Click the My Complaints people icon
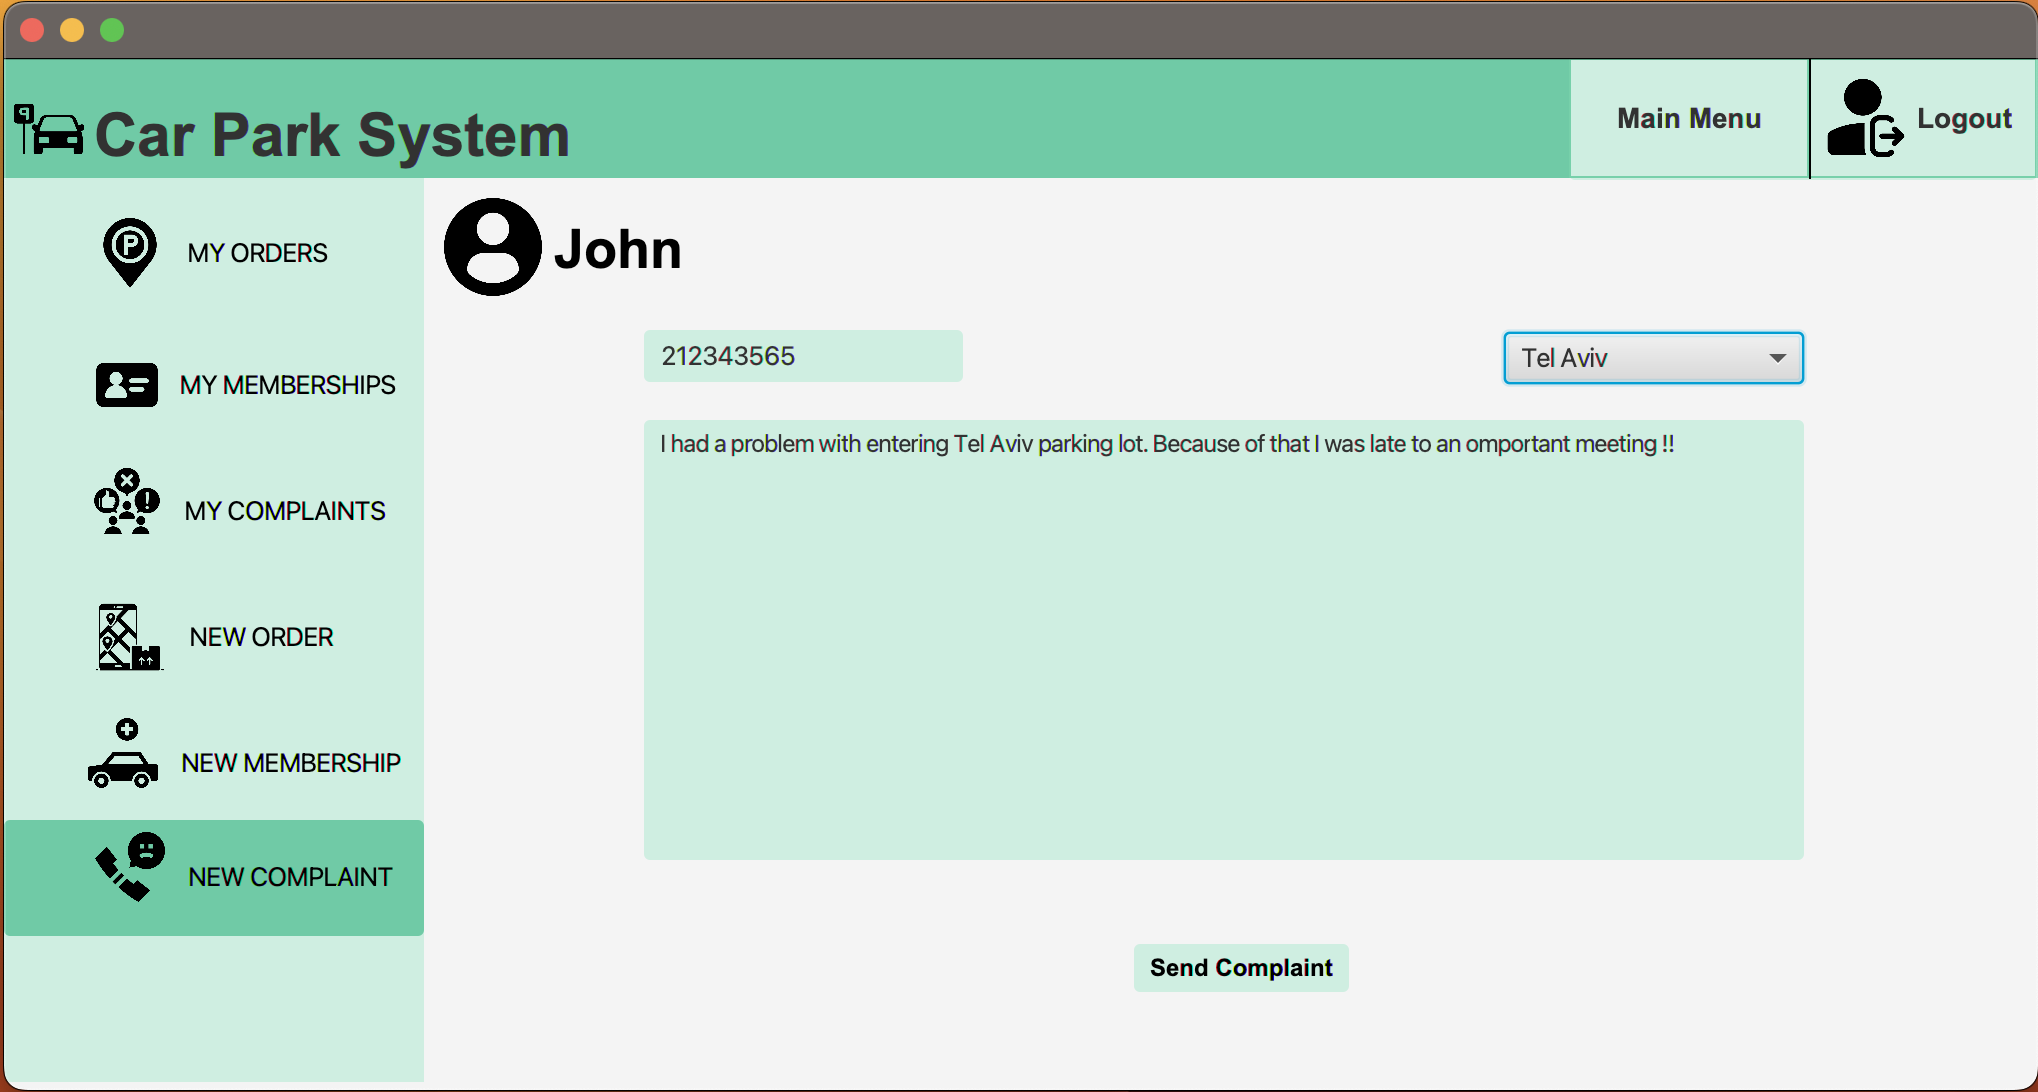The image size is (2038, 1092). click(127, 502)
